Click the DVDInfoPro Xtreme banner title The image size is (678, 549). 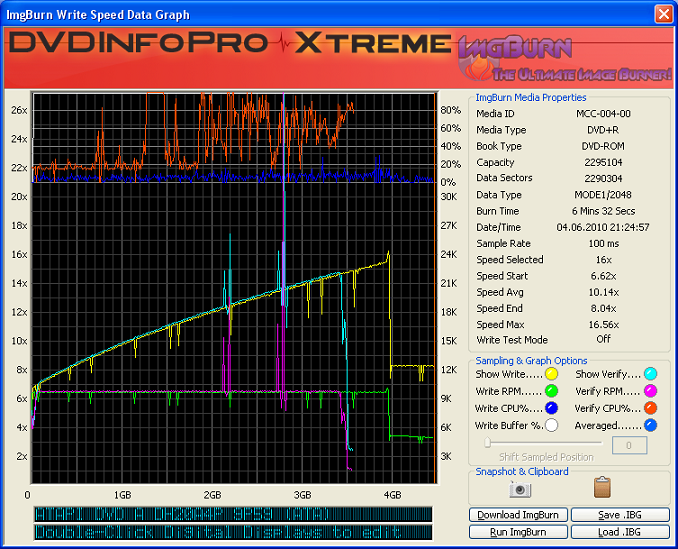click(230, 42)
